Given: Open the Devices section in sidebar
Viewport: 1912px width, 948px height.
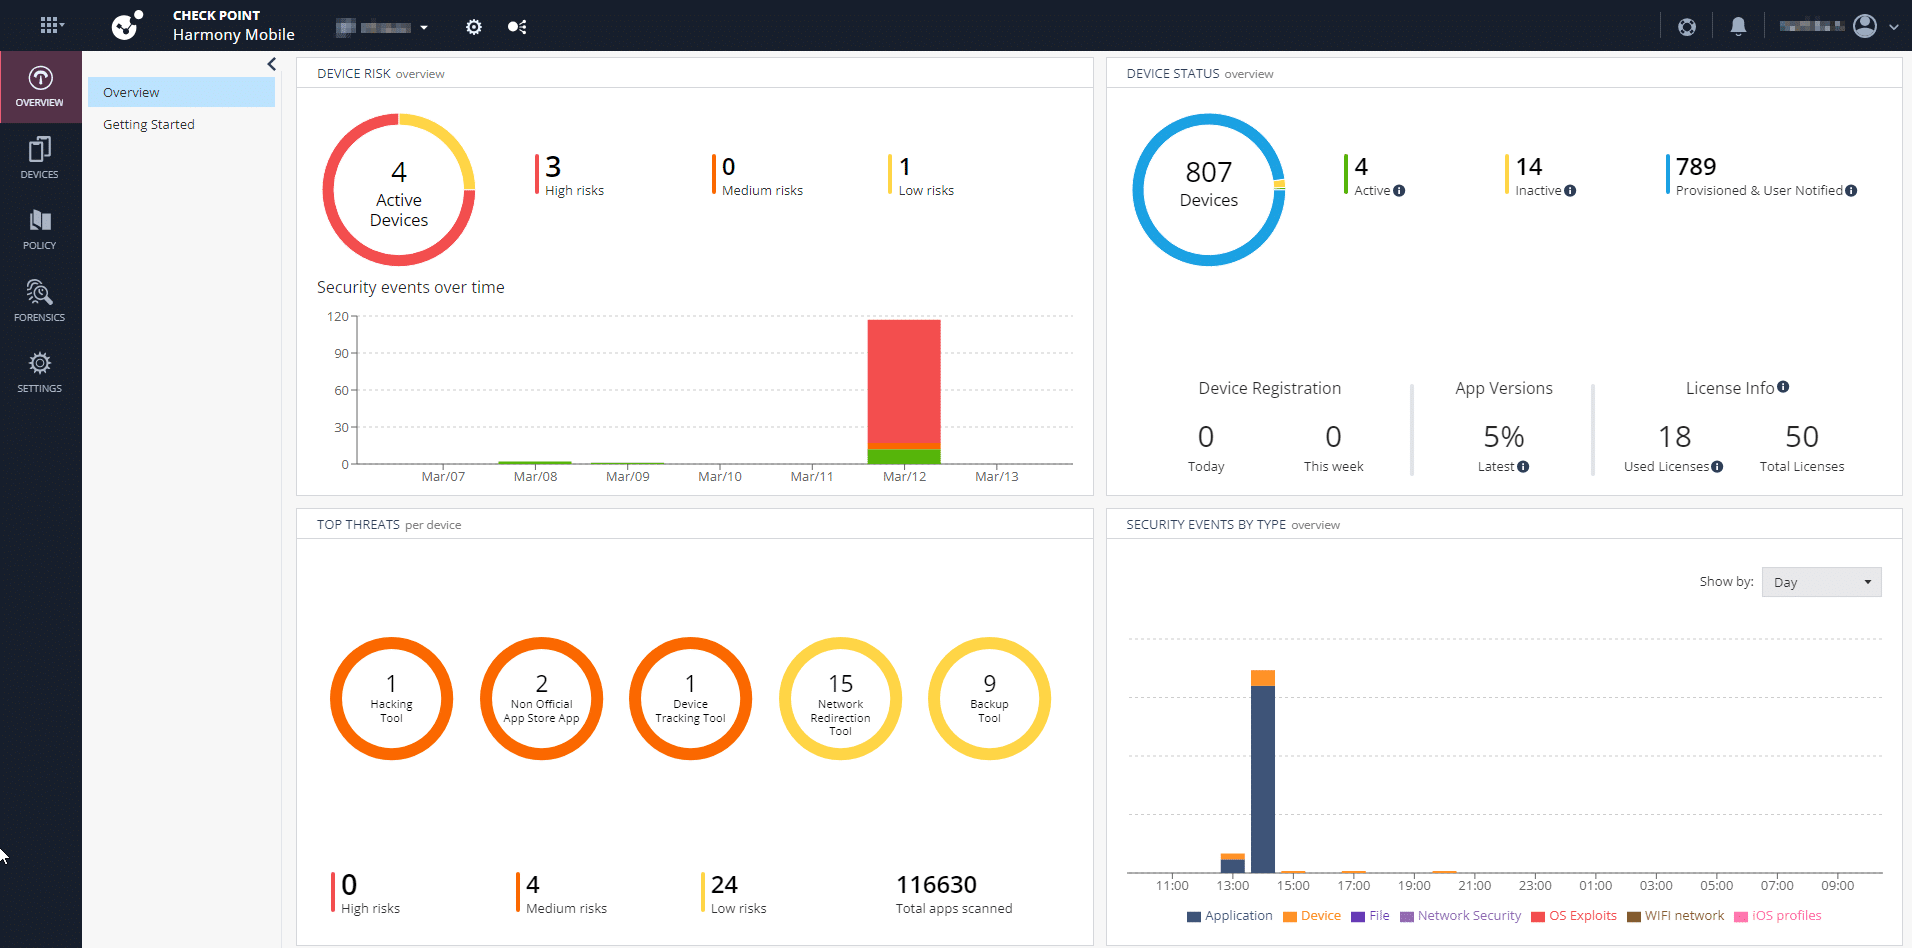Looking at the screenshot, I should [x=40, y=158].
